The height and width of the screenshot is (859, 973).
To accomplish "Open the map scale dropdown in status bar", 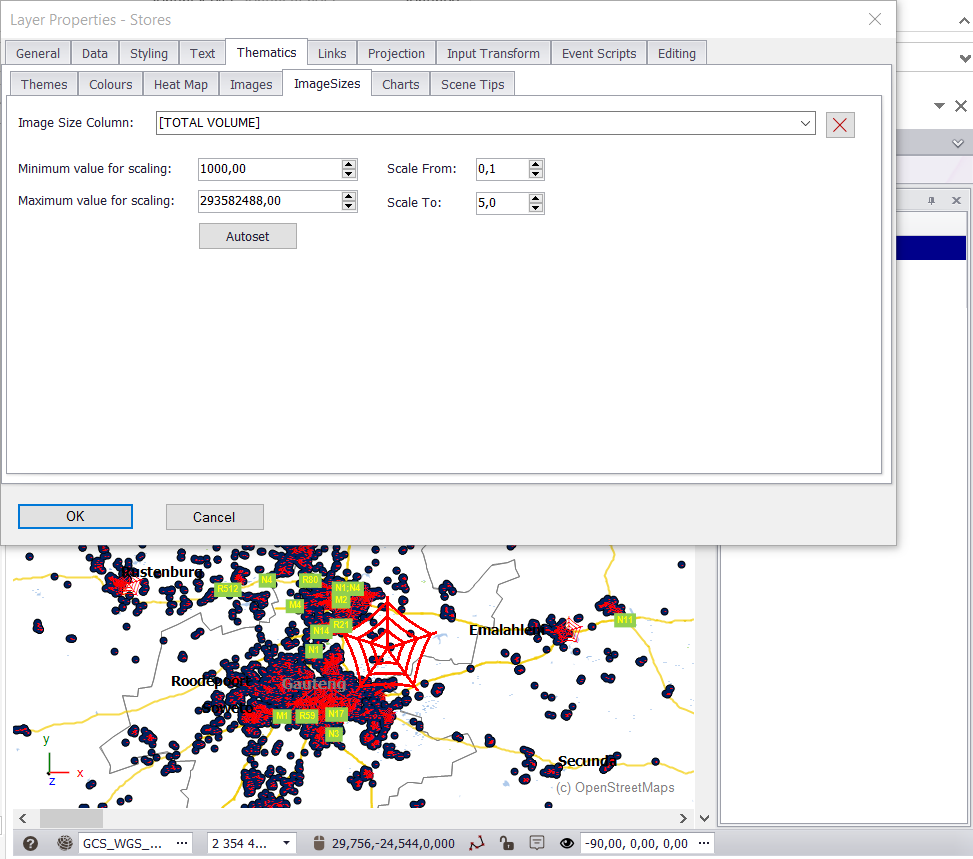I will tap(286, 843).
